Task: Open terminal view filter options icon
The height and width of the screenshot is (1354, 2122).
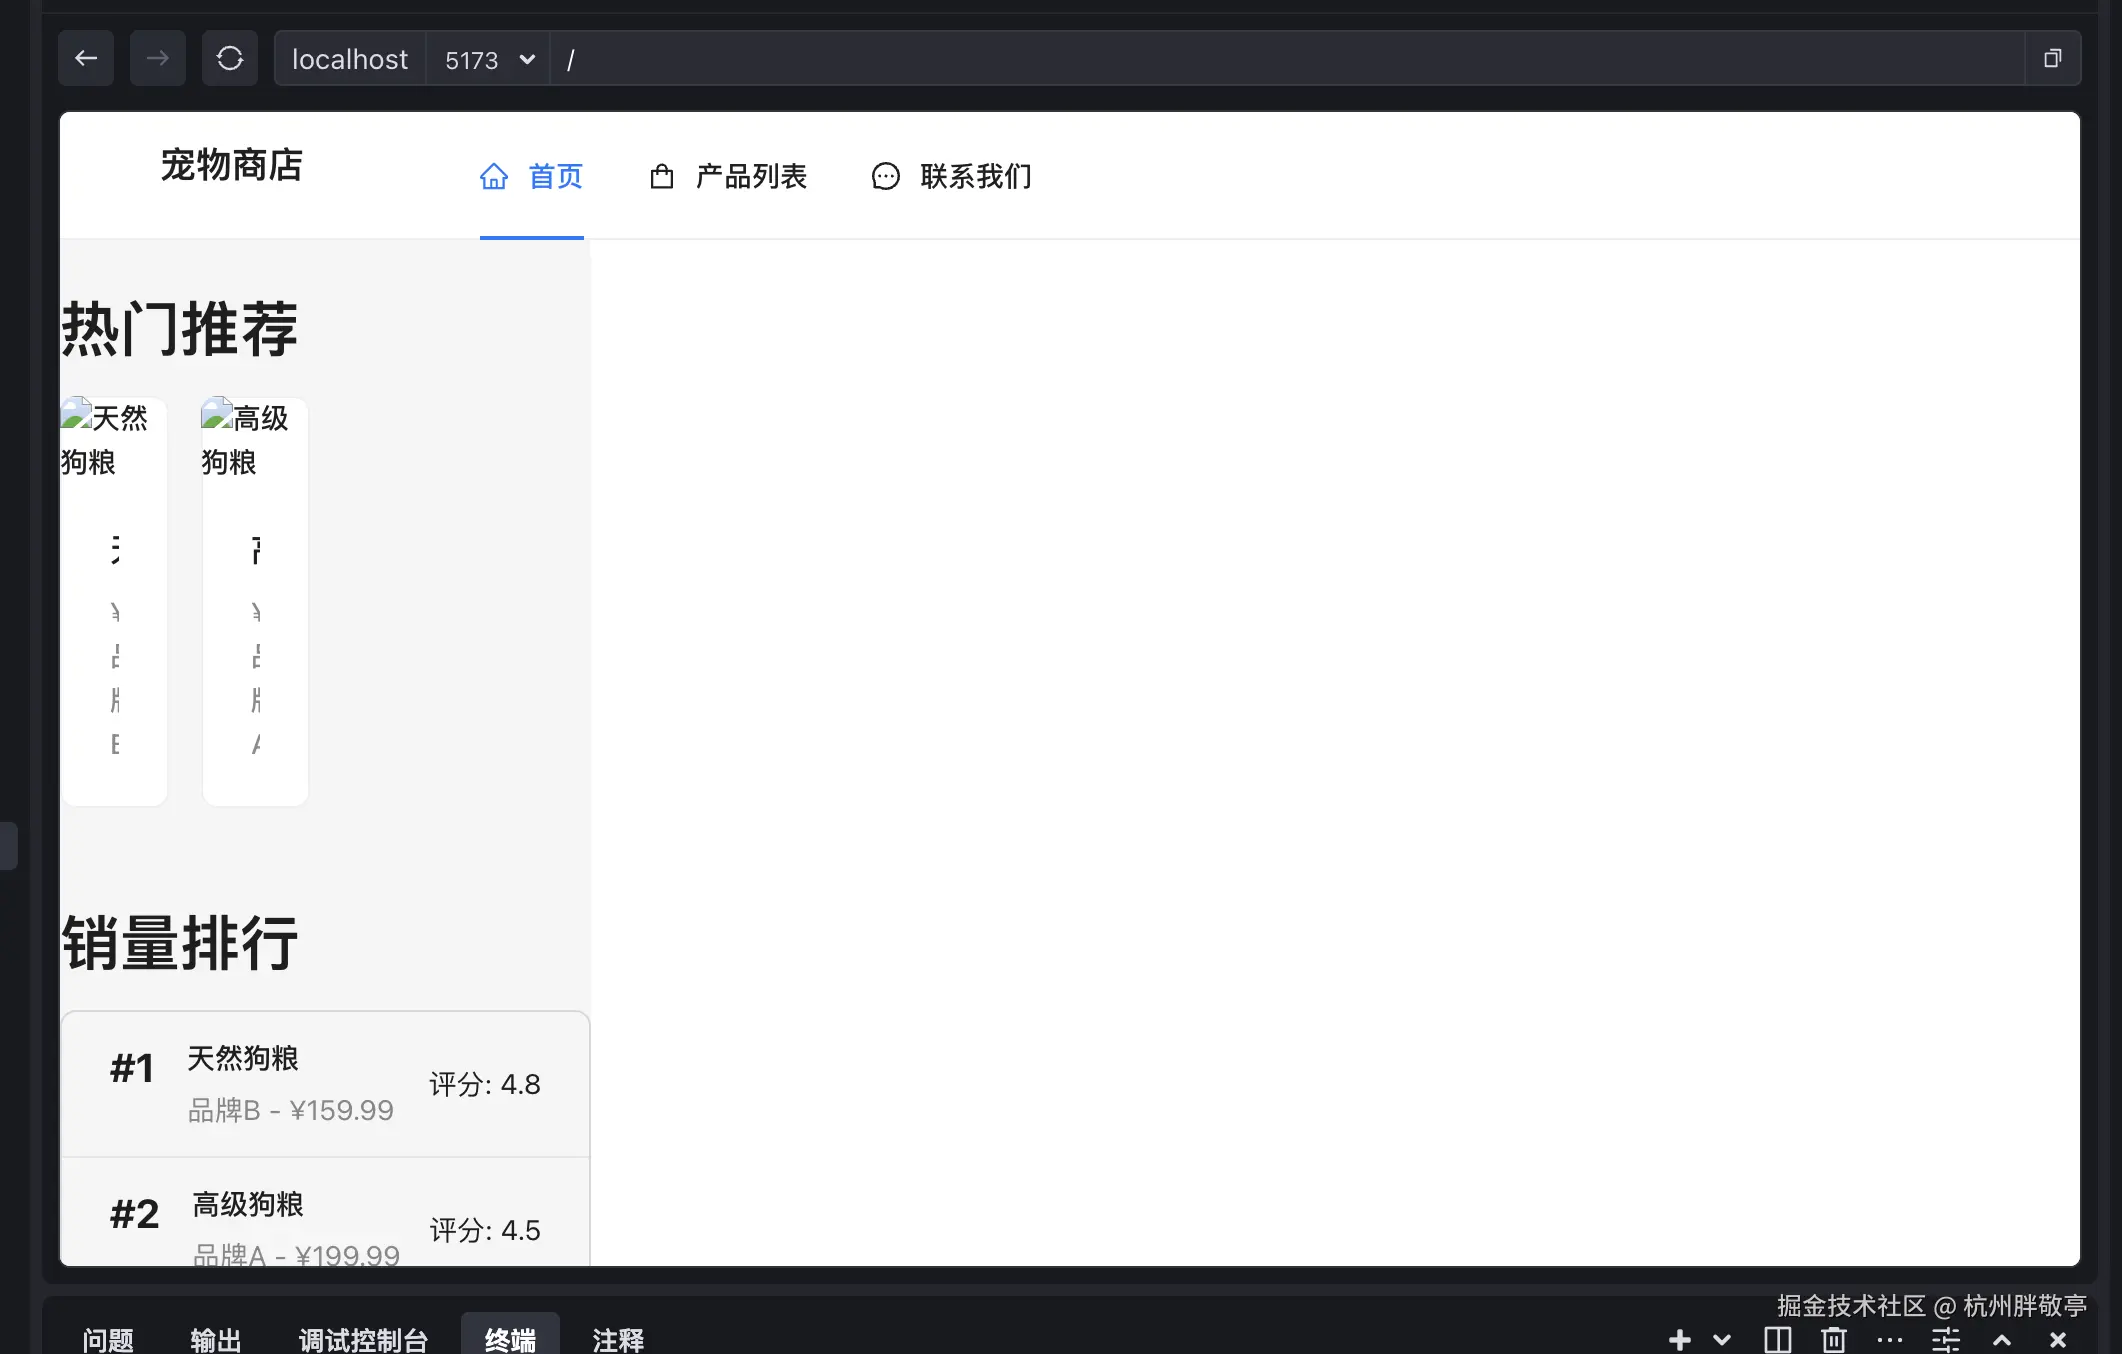Action: (x=1946, y=1340)
